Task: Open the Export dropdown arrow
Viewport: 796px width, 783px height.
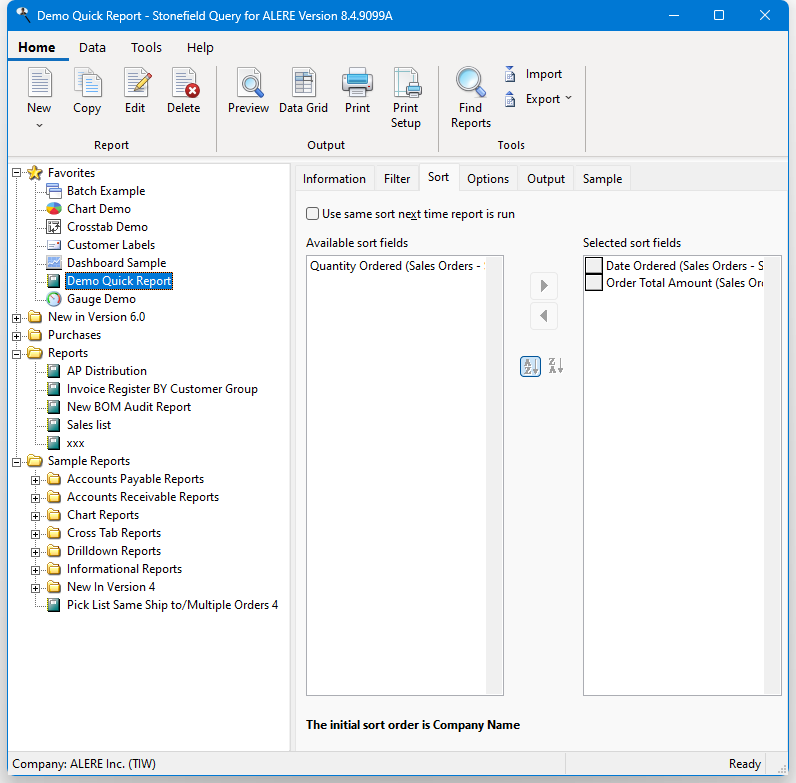Action: tap(568, 97)
